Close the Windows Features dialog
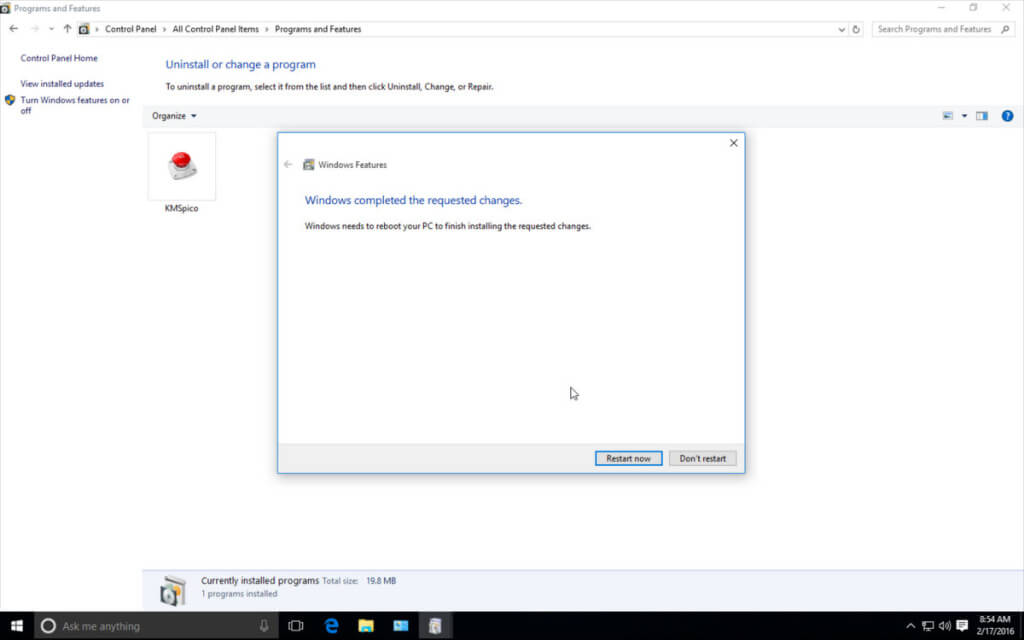 [733, 143]
